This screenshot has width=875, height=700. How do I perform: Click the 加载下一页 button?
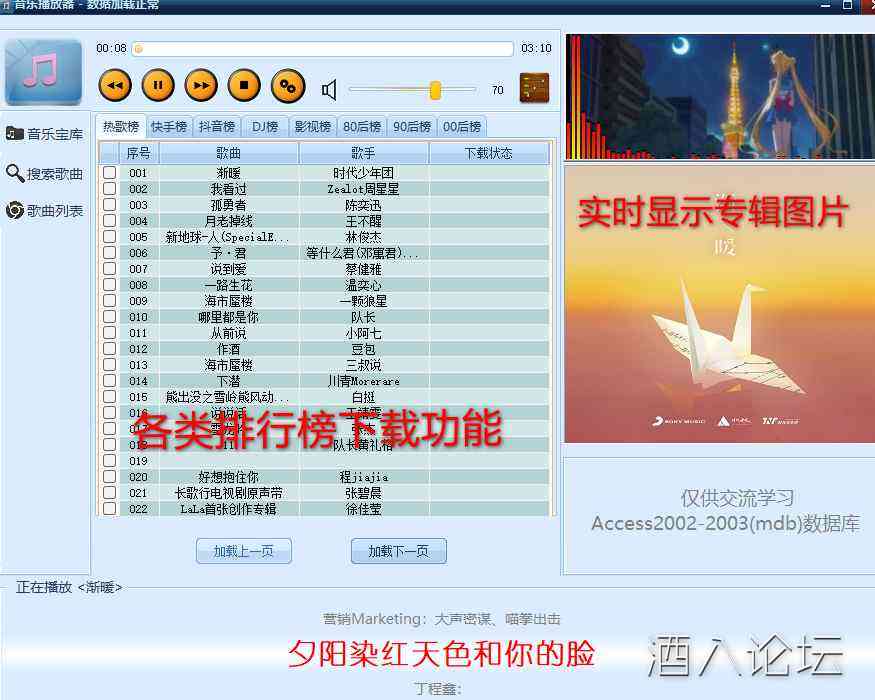pos(398,551)
